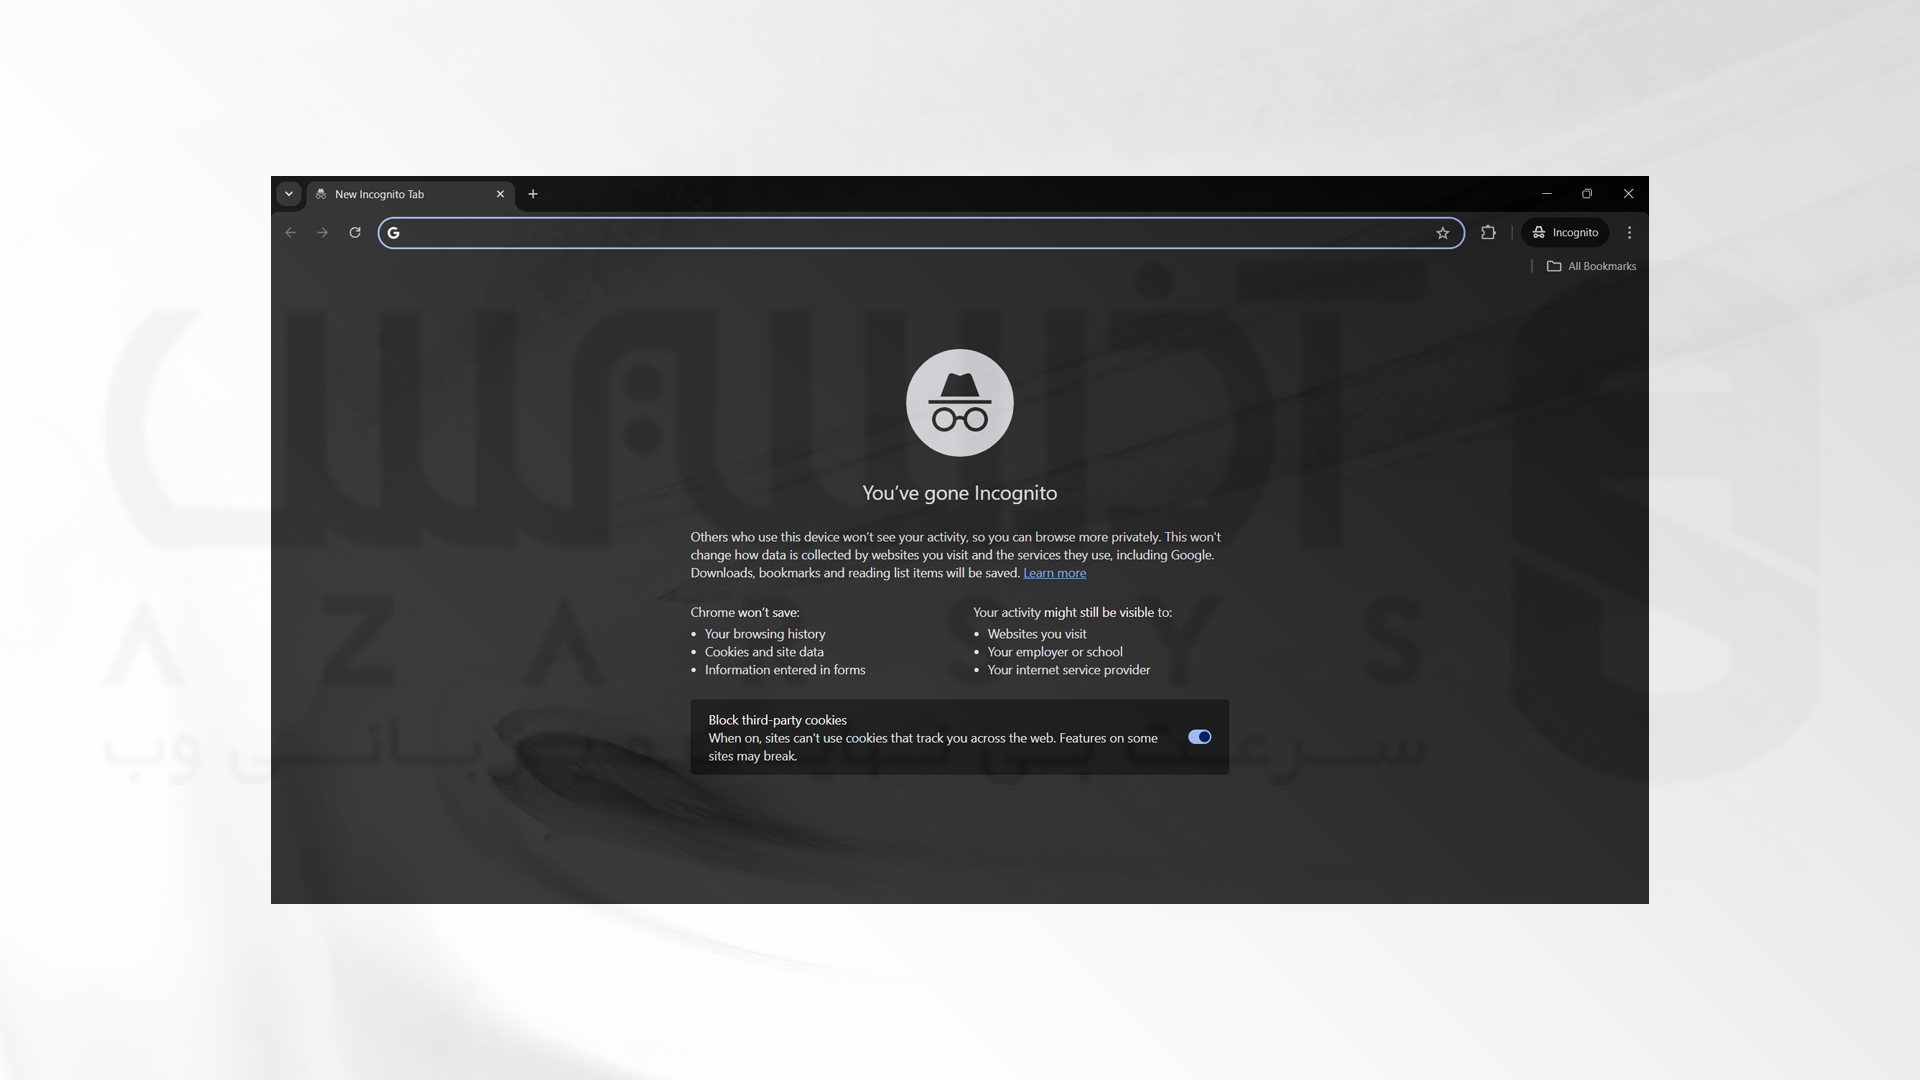Viewport: 1920px width, 1080px height.
Task: Click the reload page icon
Action: [356, 232]
